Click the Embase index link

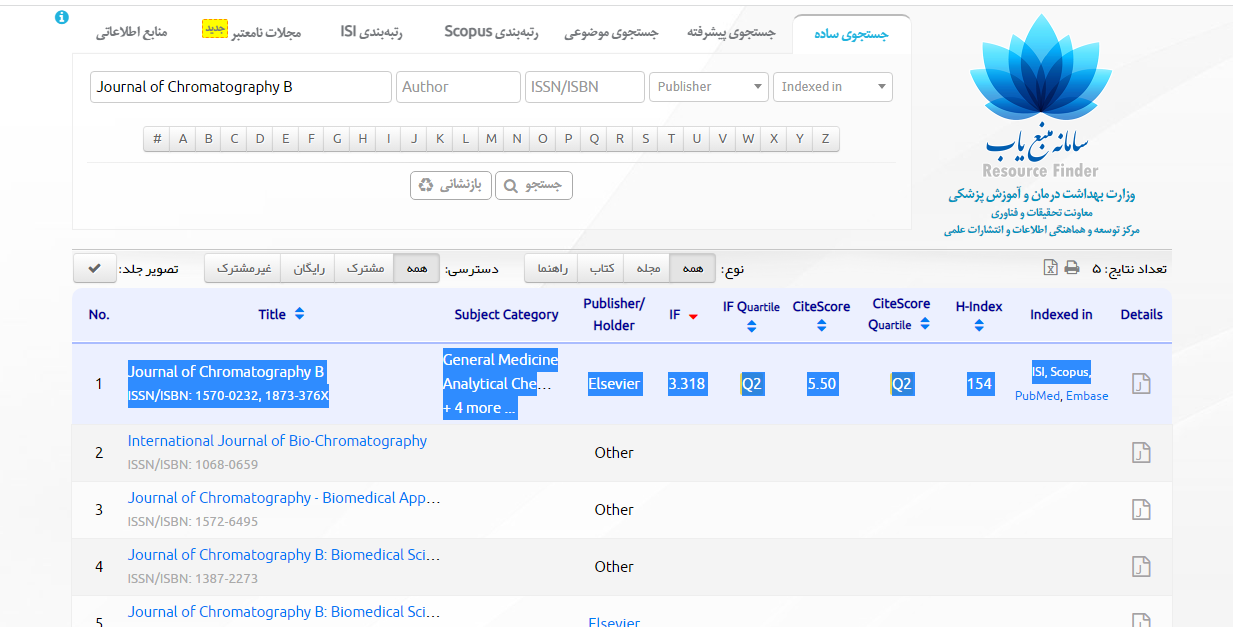point(1087,396)
